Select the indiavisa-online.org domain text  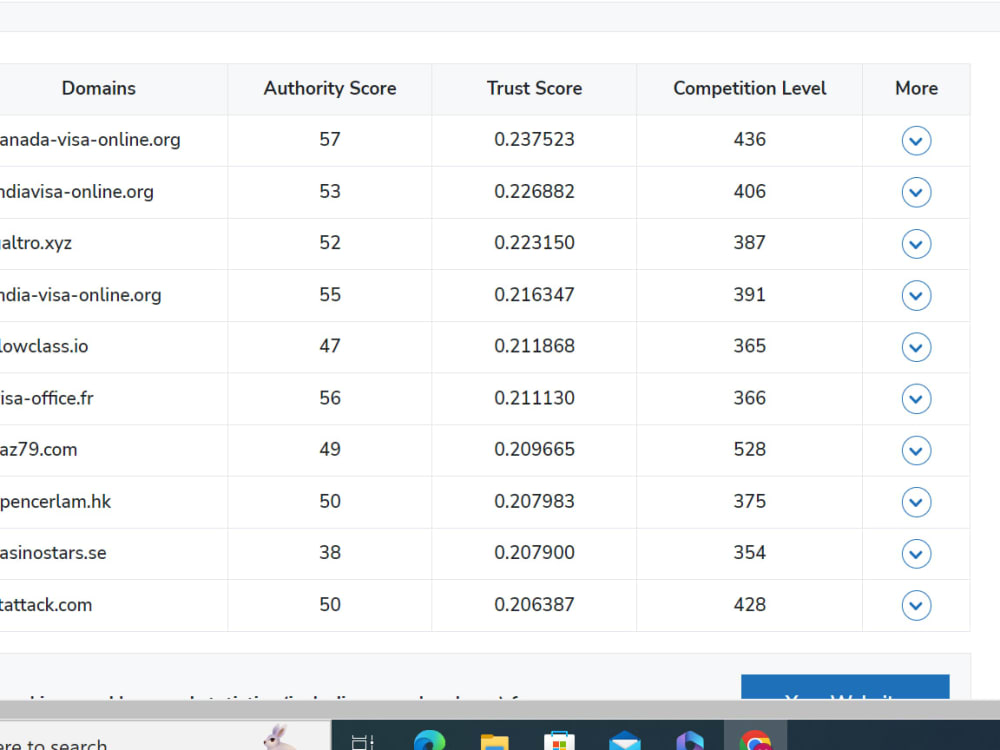click(x=77, y=192)
